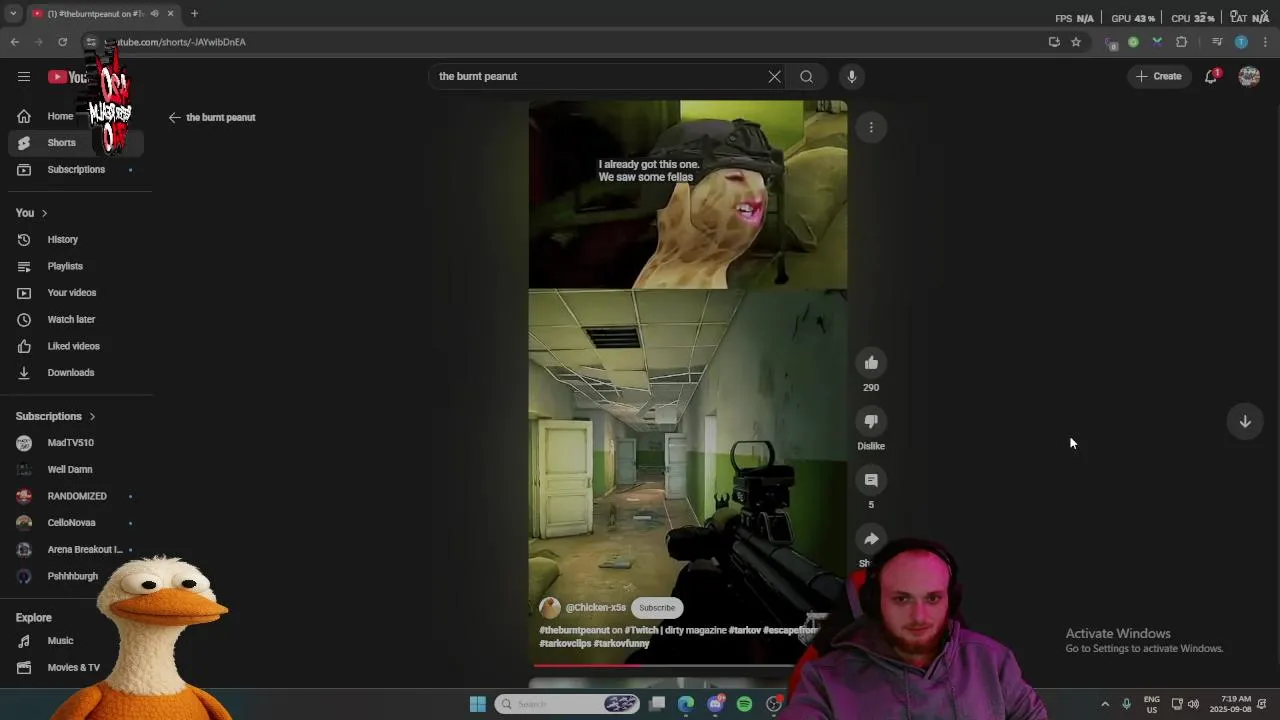Like the short with thumbs up
The image size is (1280, 720).
pyautogui.click(x=871, y=363)
